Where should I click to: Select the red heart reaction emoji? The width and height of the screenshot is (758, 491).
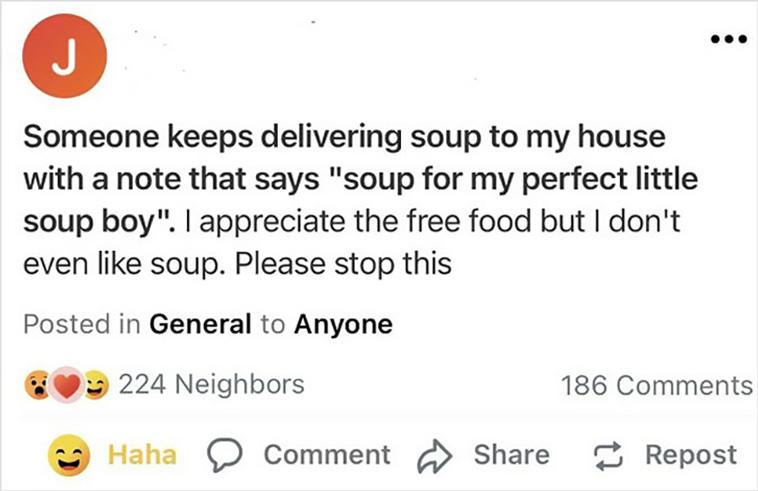[x=67, y=385]
